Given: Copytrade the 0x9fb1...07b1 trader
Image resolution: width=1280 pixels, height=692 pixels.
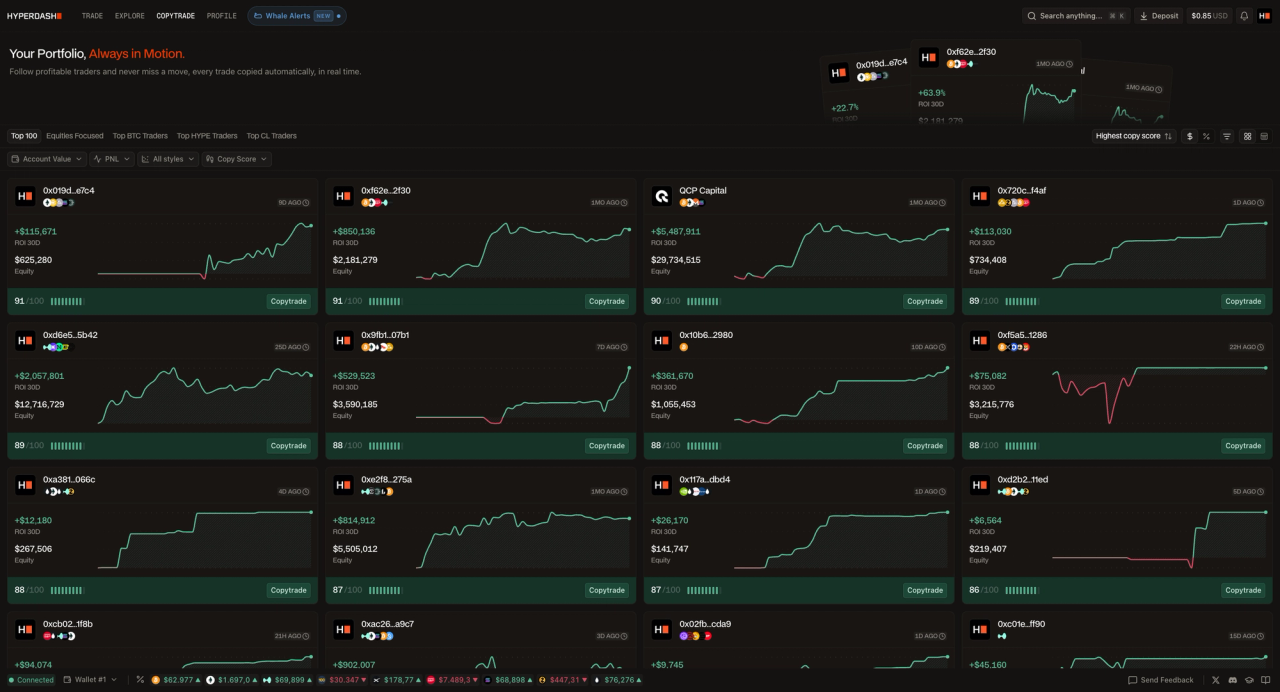Looking at the screenshot, I should click(x=607, y=446).
